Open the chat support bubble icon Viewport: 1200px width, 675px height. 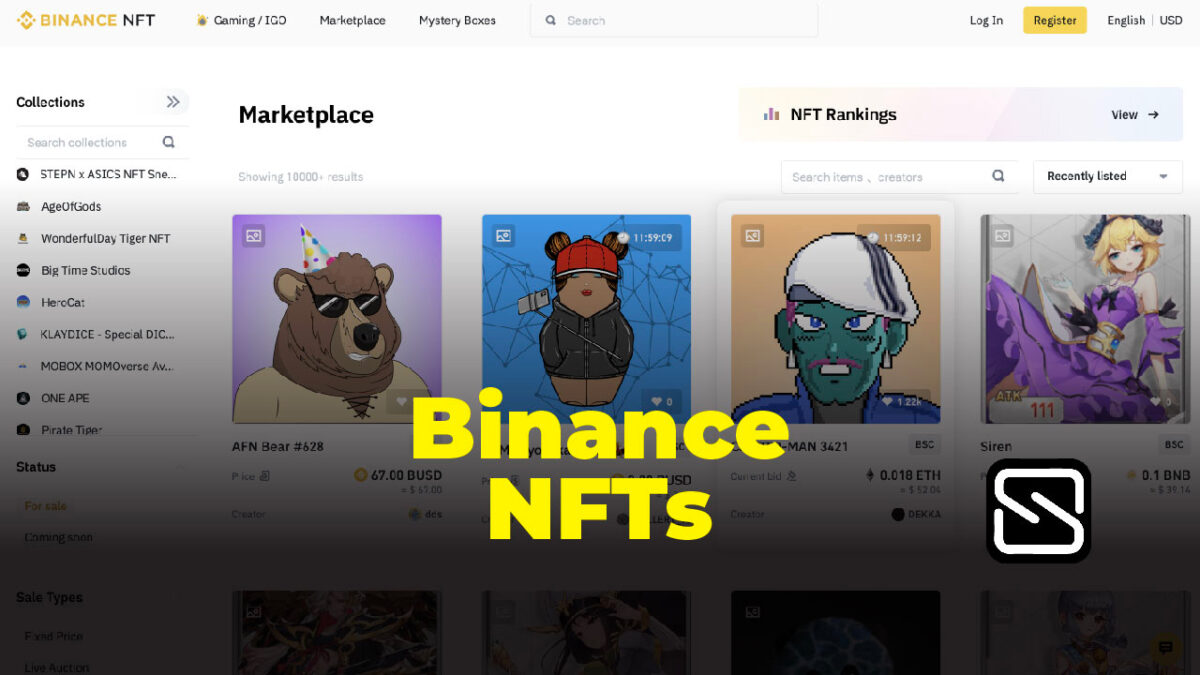pyautogui.click(x=1165, y=647)
